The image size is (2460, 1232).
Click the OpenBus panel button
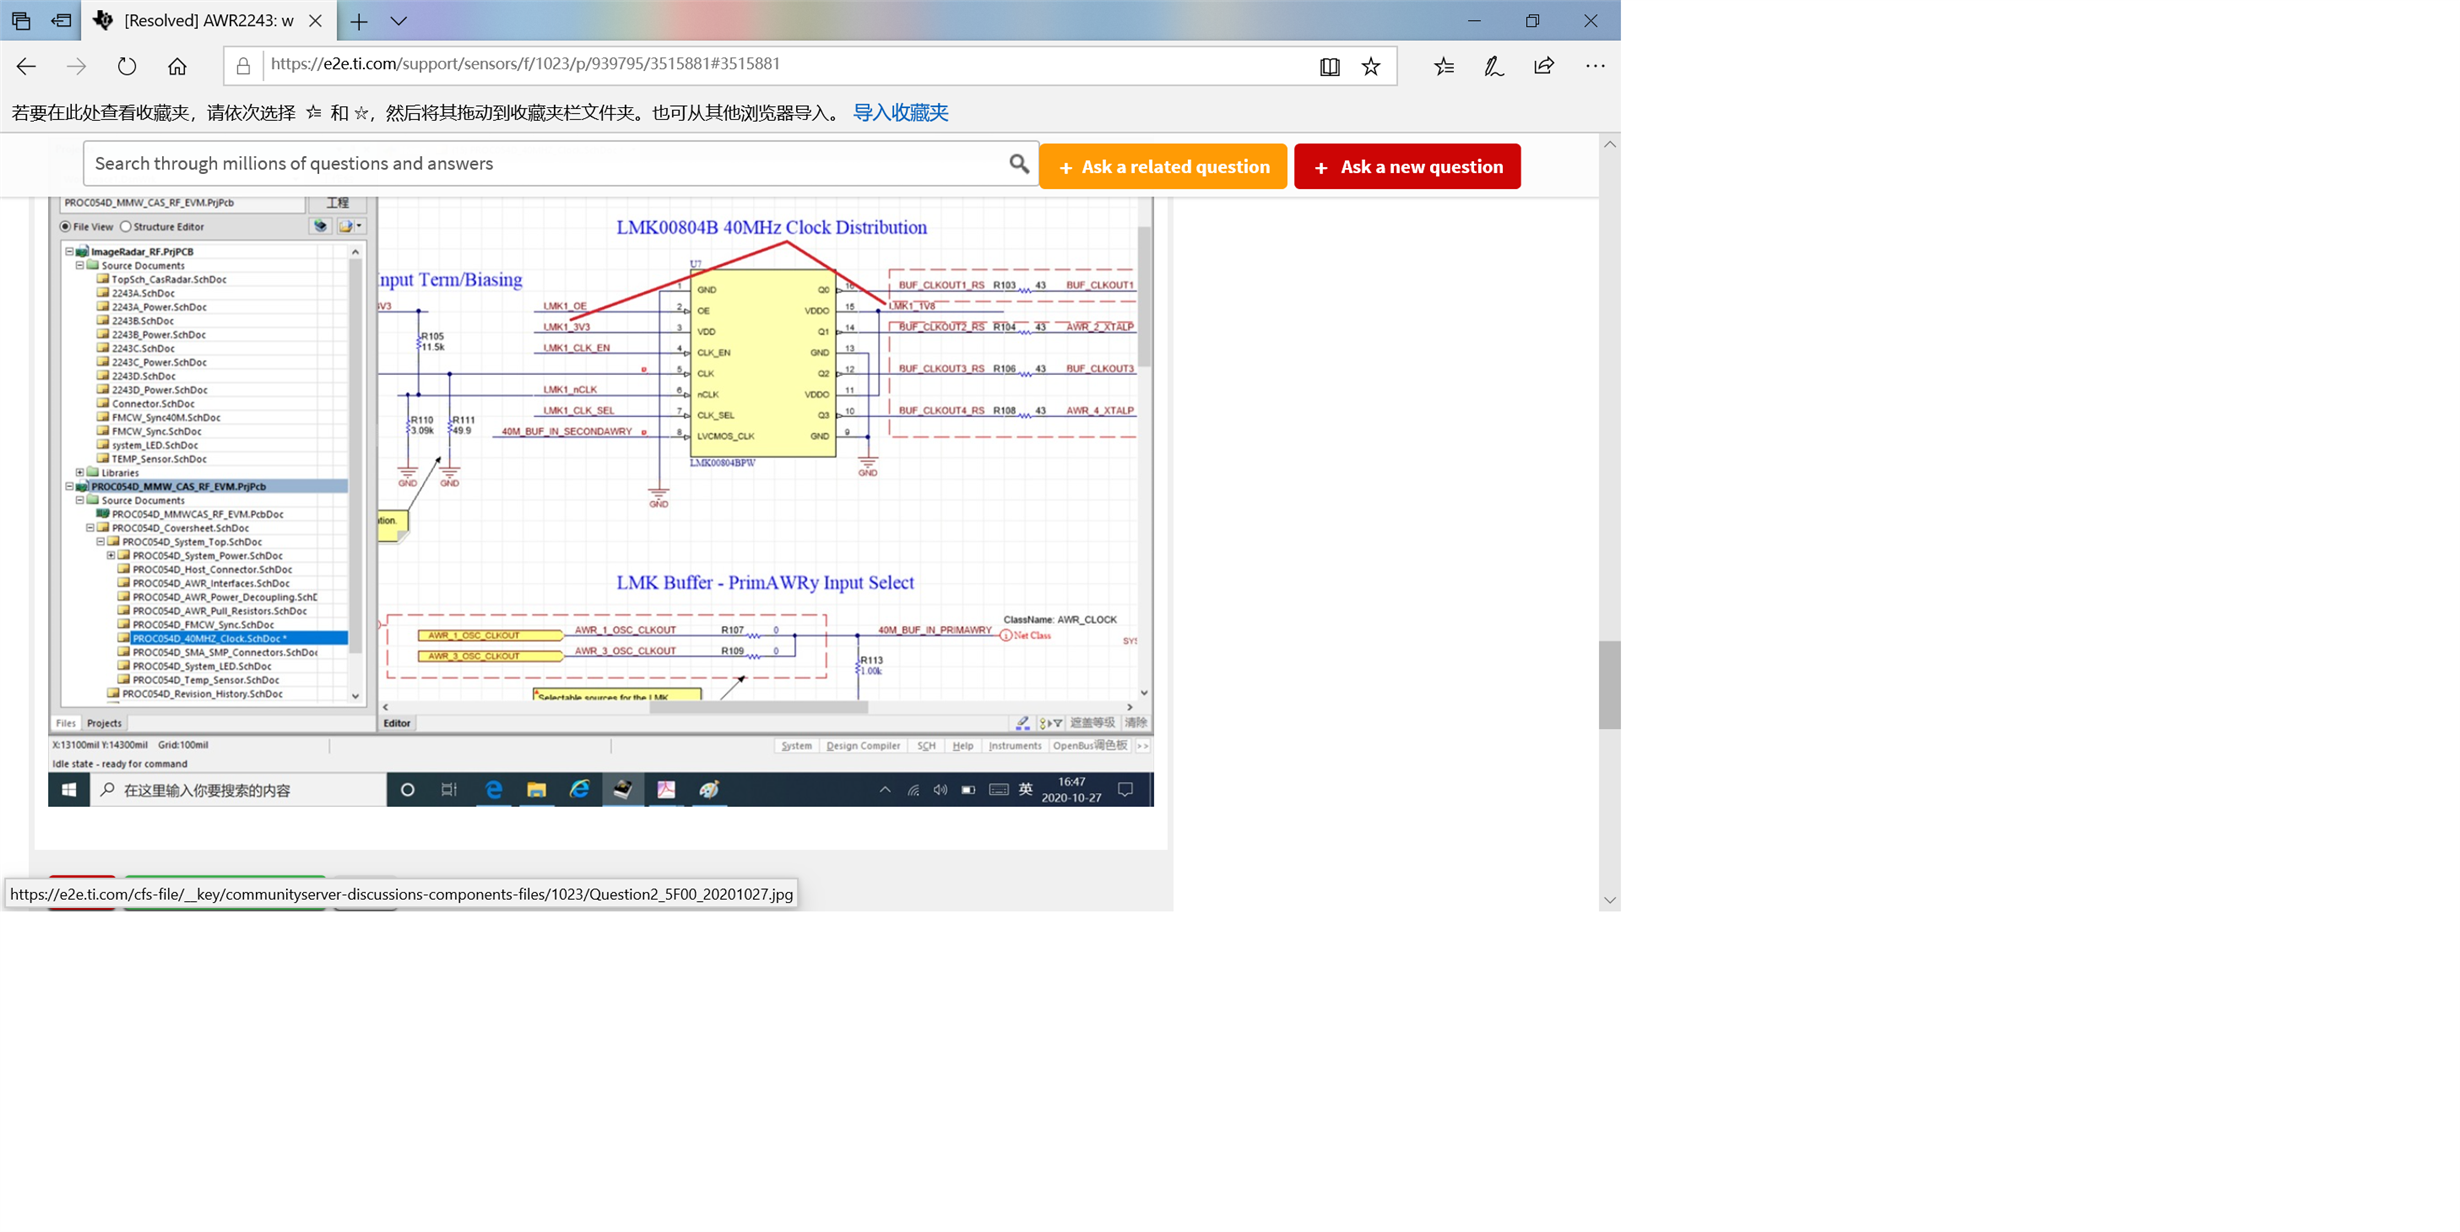[x=1089, y=745]
